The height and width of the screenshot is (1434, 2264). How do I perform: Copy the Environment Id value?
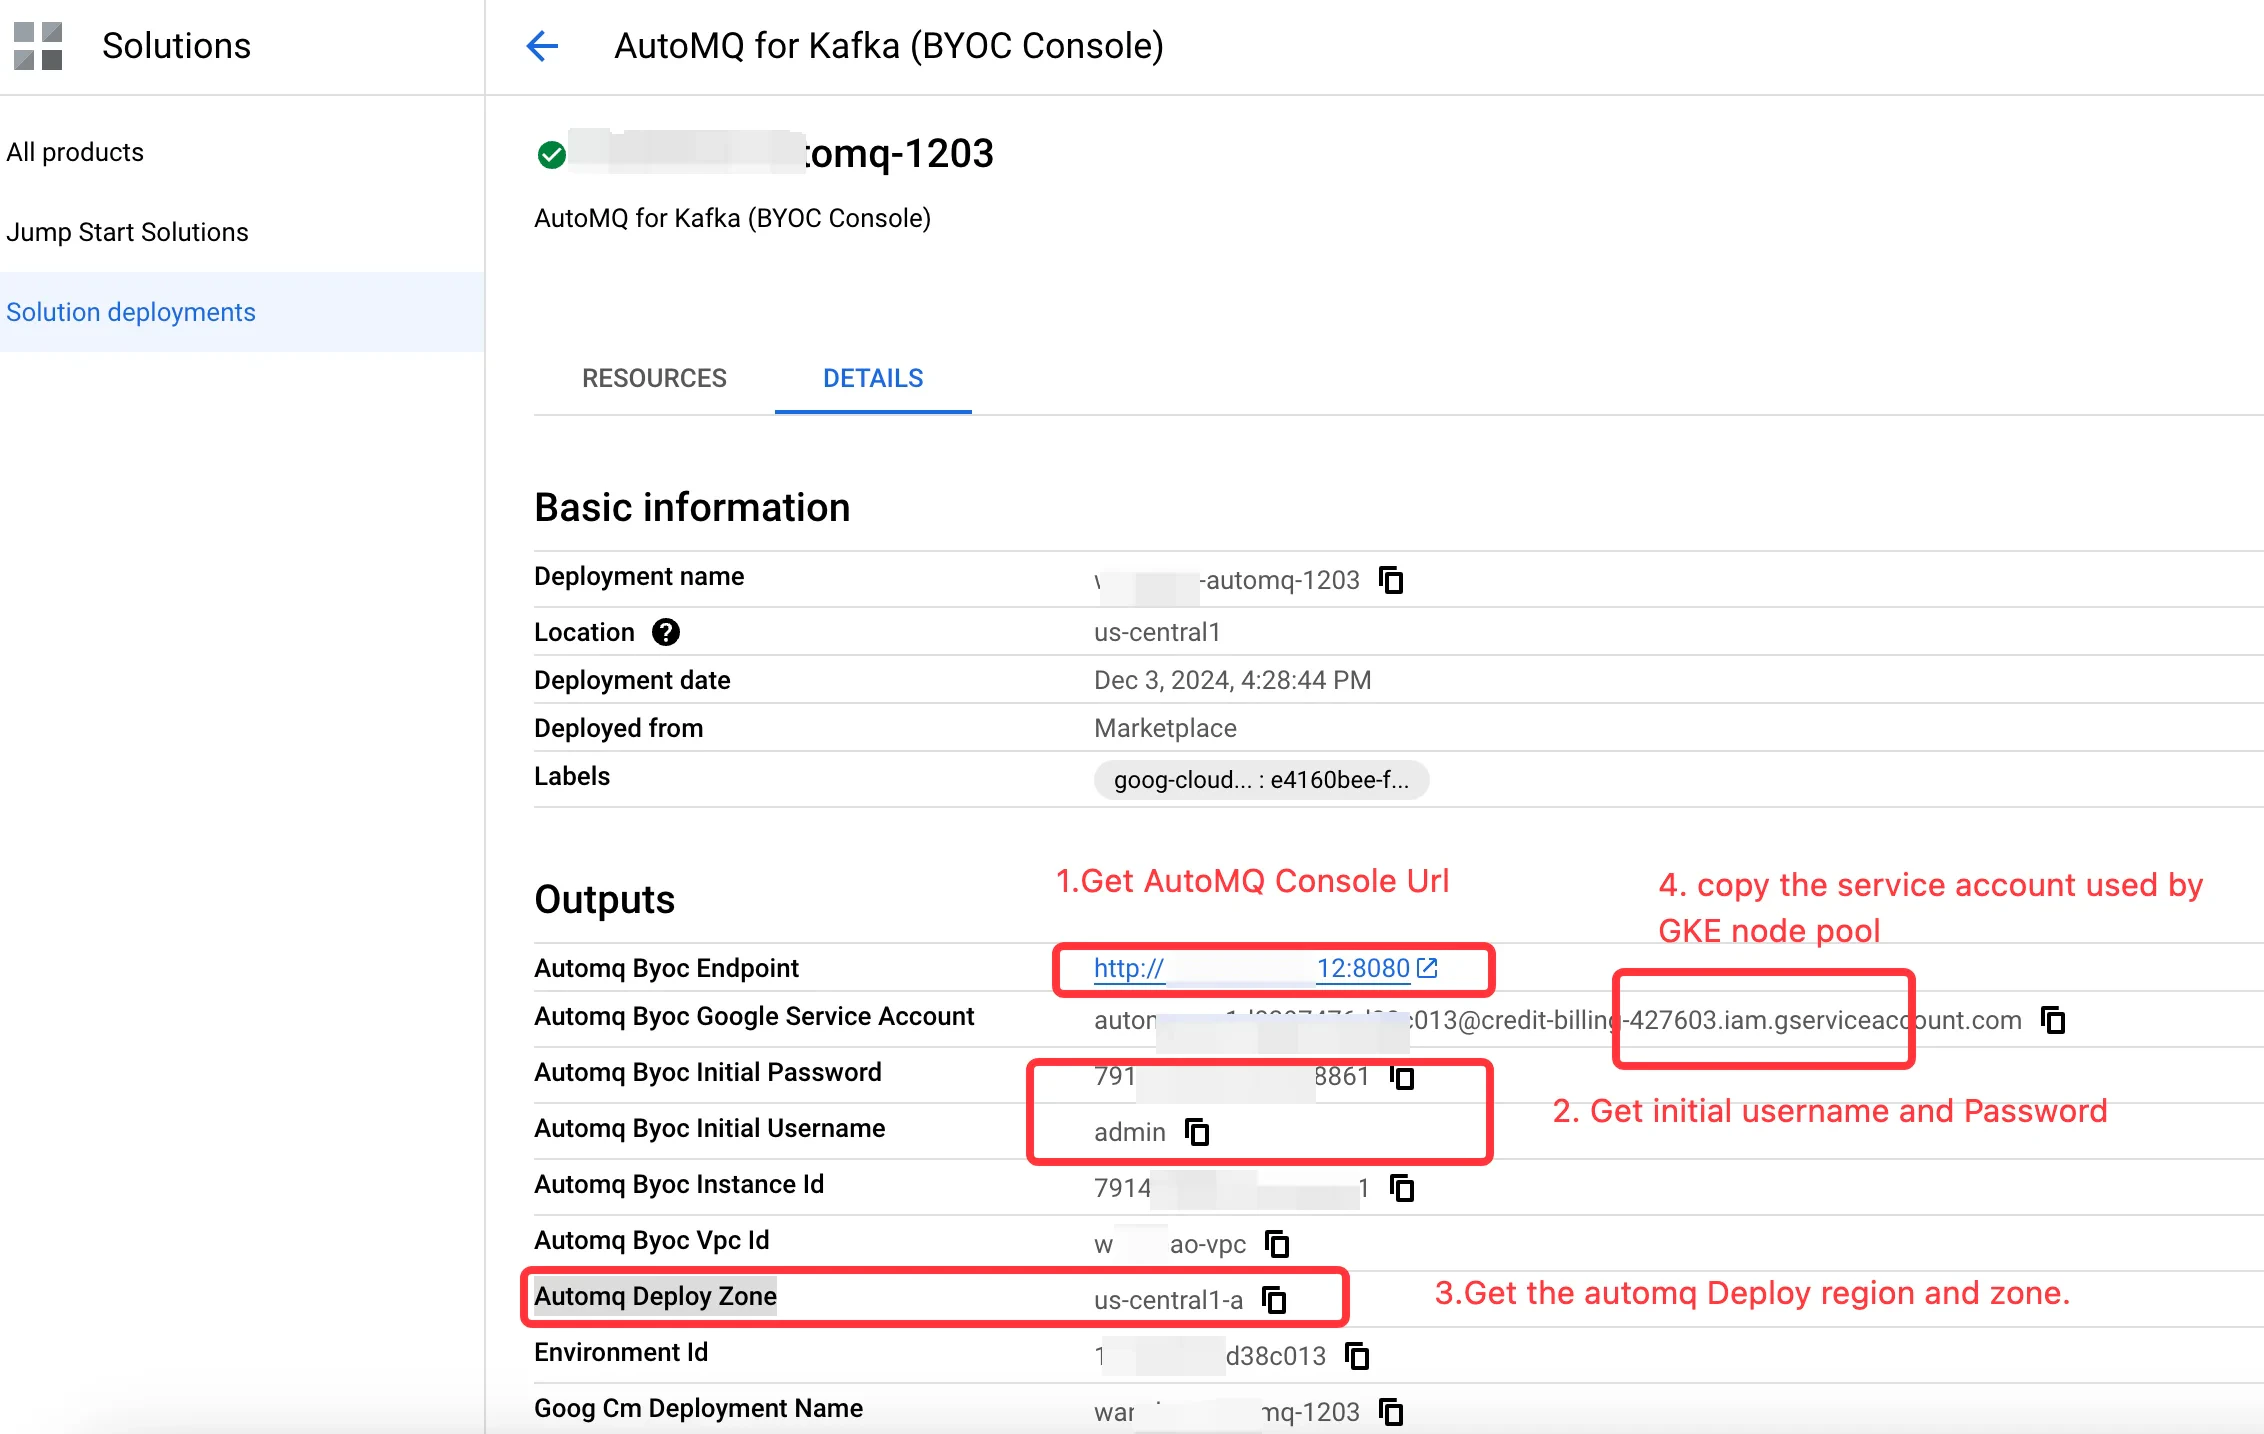(x=1357, y=1356)
